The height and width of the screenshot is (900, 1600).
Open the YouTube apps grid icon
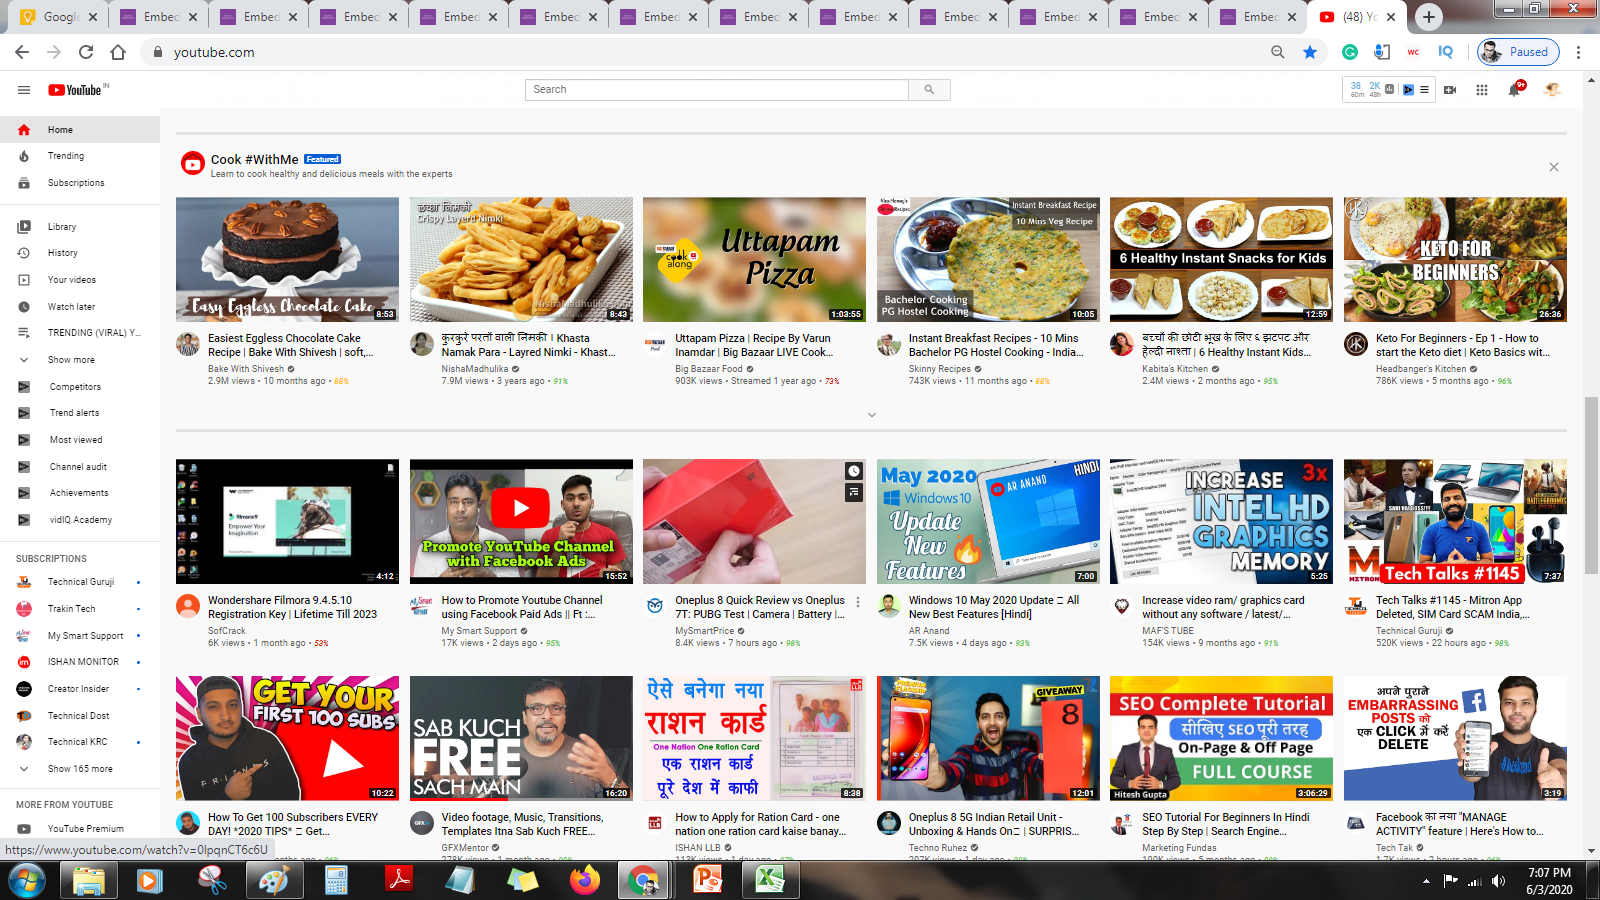tap(1482, 90)
